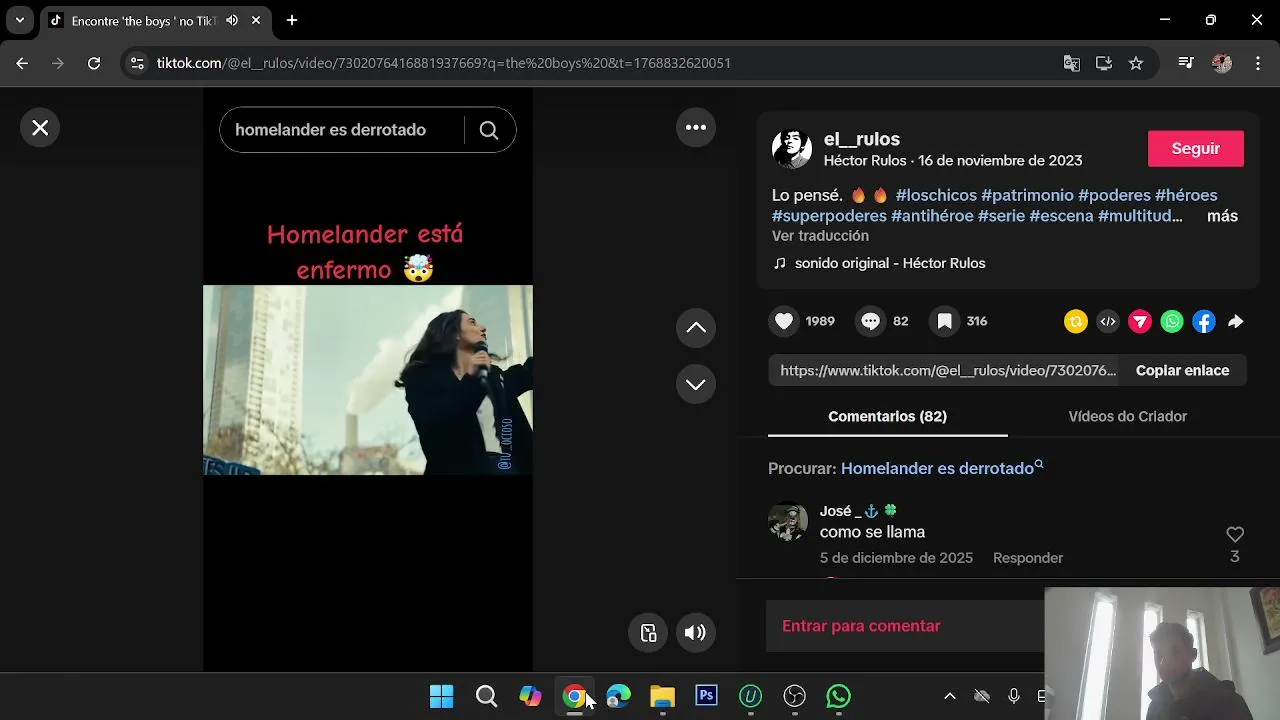Open File Explorer from taskbar

click(662, 696)
